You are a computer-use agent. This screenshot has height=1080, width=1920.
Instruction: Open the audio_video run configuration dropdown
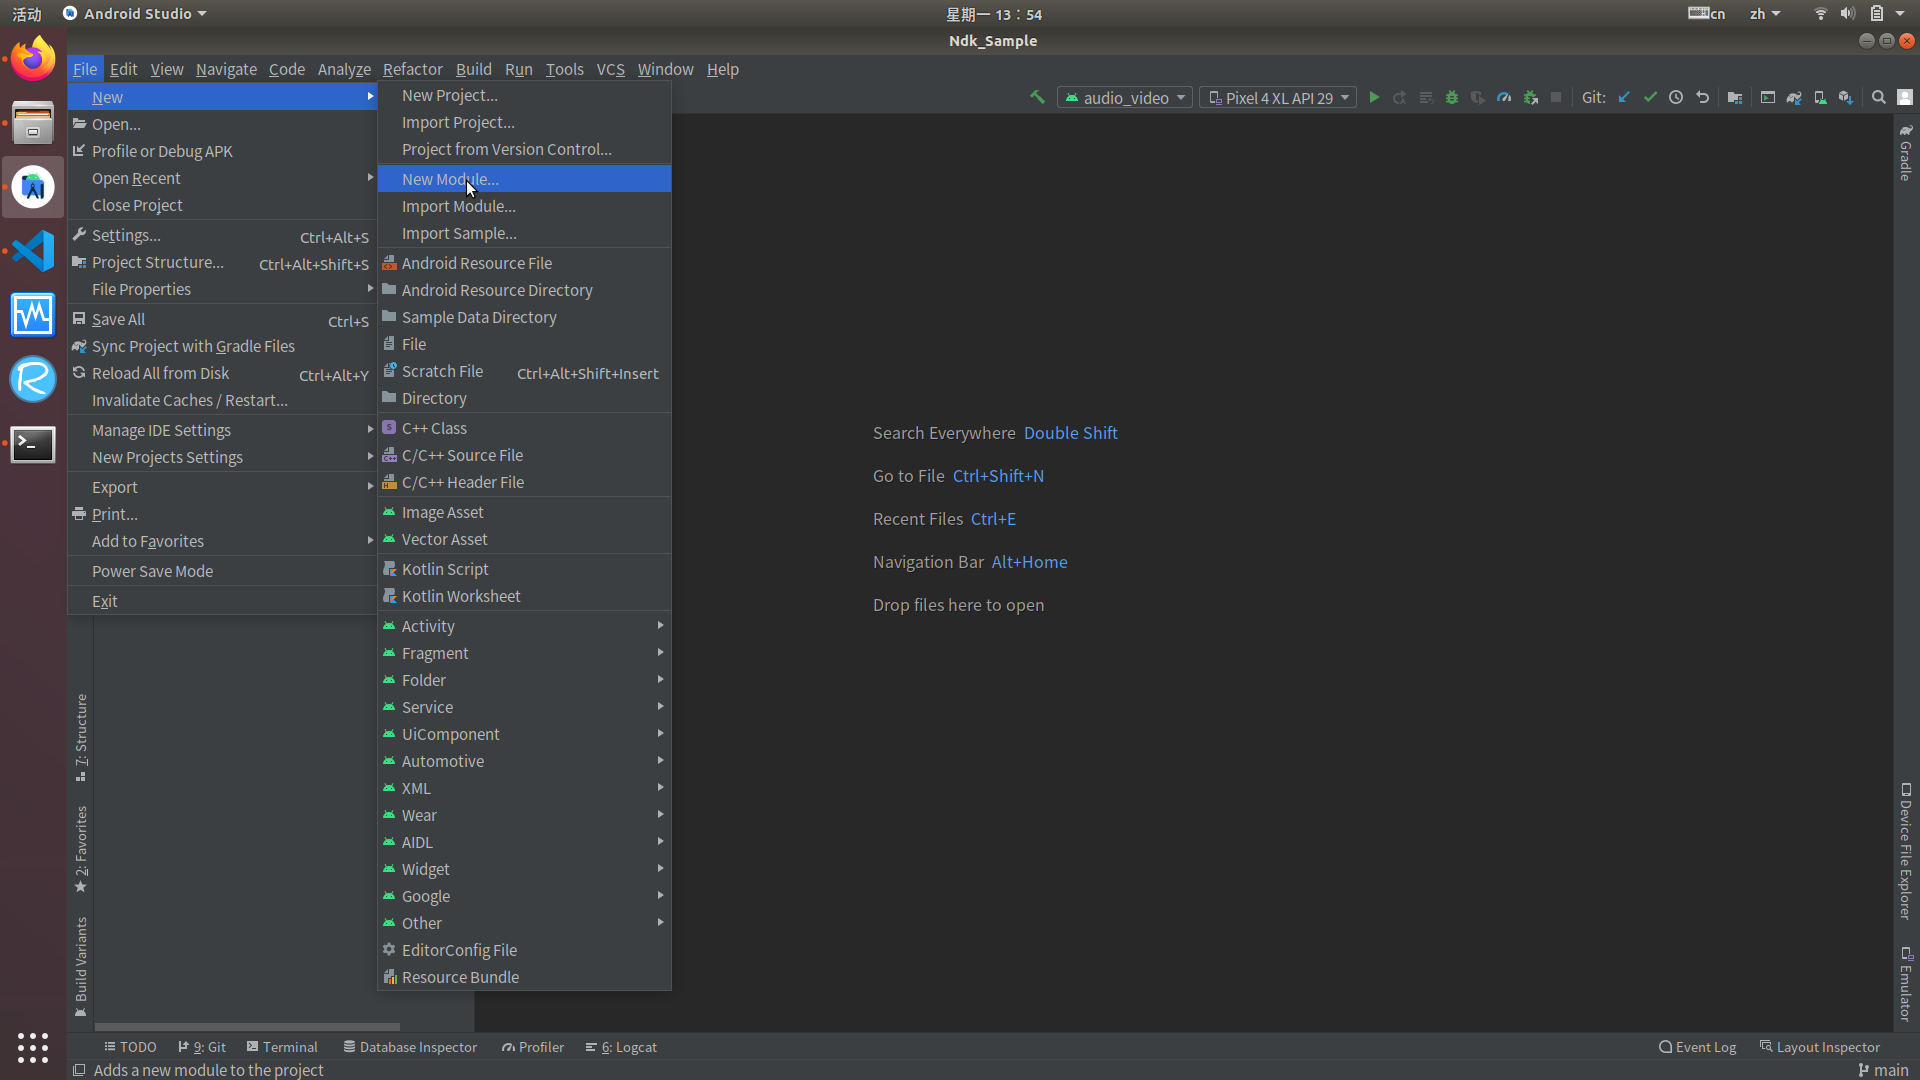[1124, 97]
